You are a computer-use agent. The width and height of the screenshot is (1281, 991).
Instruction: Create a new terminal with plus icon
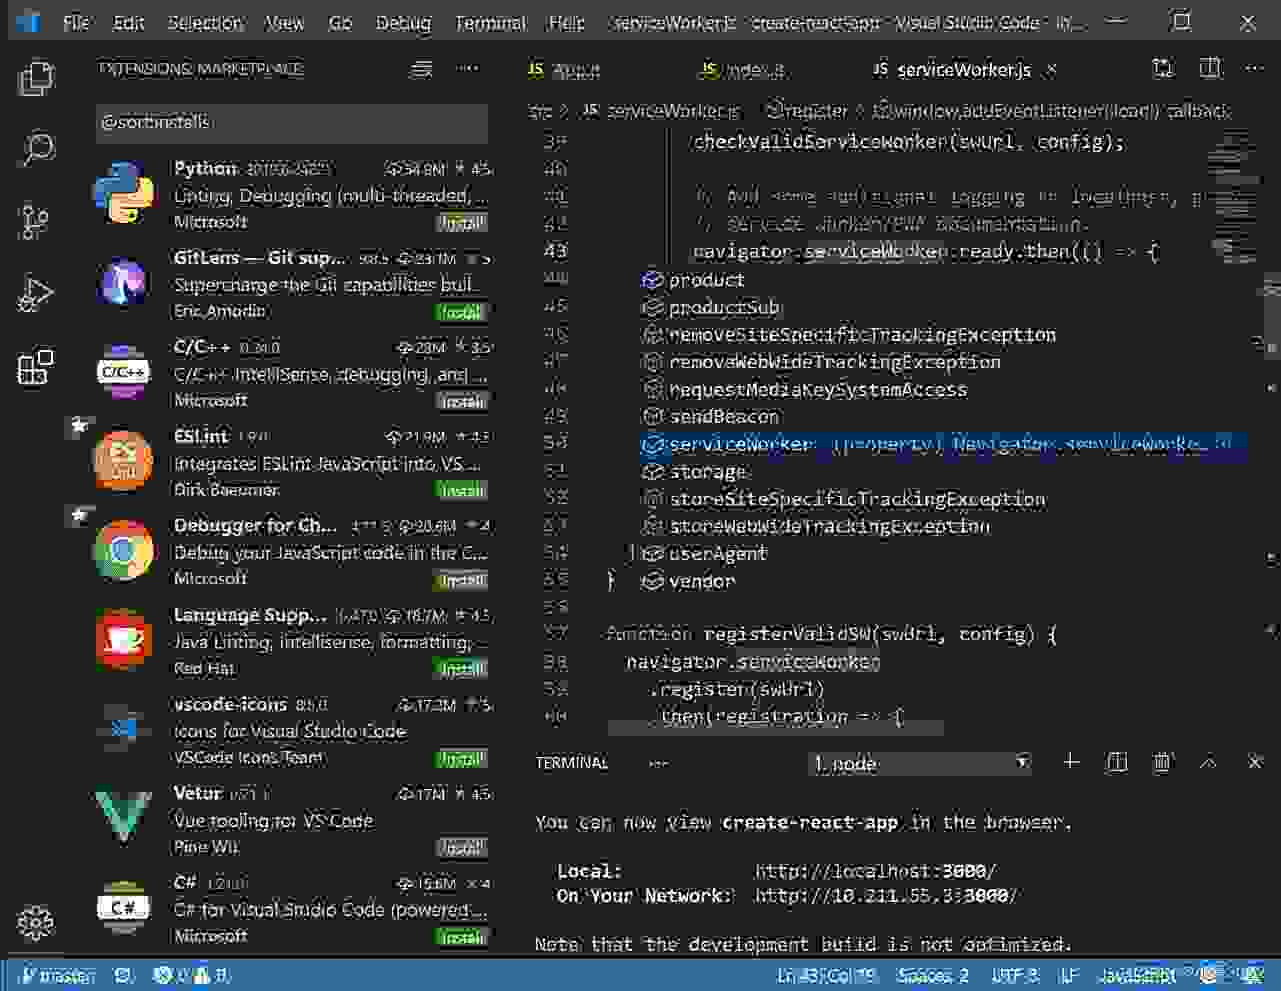pos(1071,762)
